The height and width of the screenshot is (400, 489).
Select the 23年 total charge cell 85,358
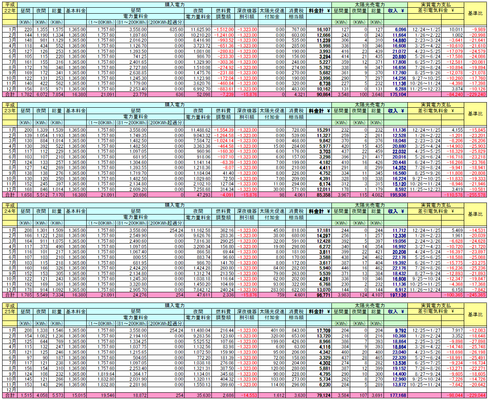tap(319, 195)
